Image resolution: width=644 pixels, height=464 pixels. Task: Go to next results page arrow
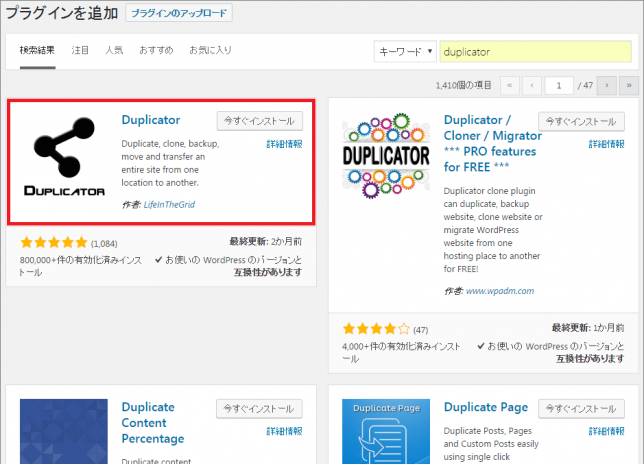[x=607, y=86]
